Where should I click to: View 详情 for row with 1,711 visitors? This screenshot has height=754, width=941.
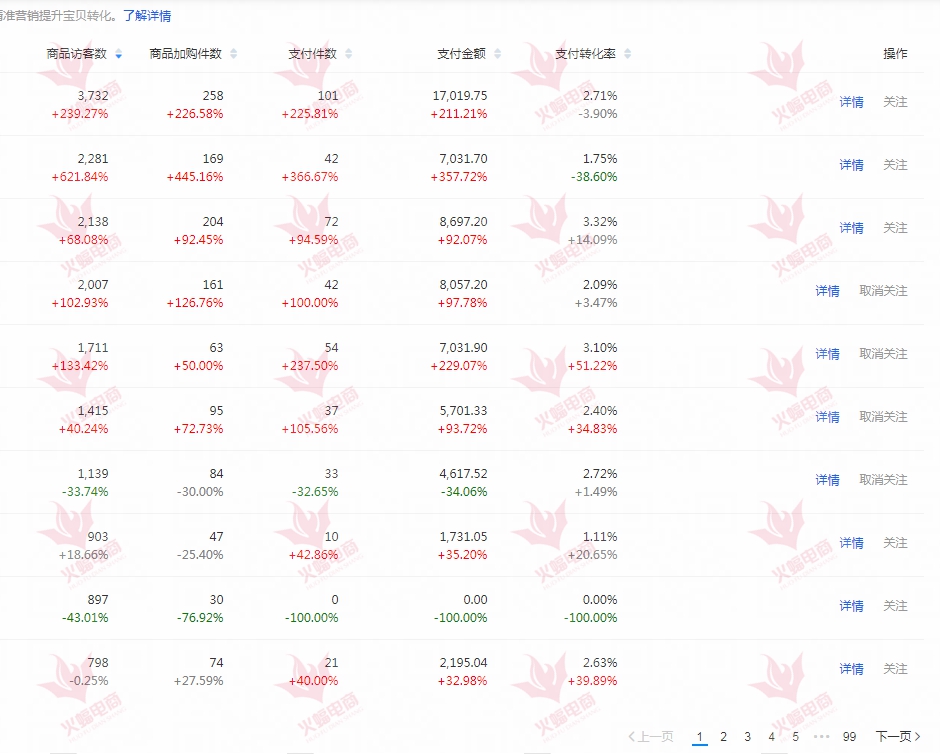click(827, 354)
